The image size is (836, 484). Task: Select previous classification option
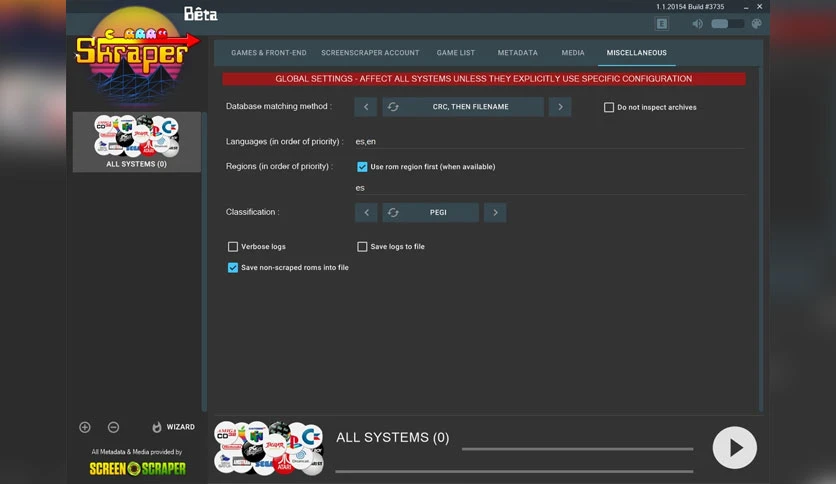point(366,212)
